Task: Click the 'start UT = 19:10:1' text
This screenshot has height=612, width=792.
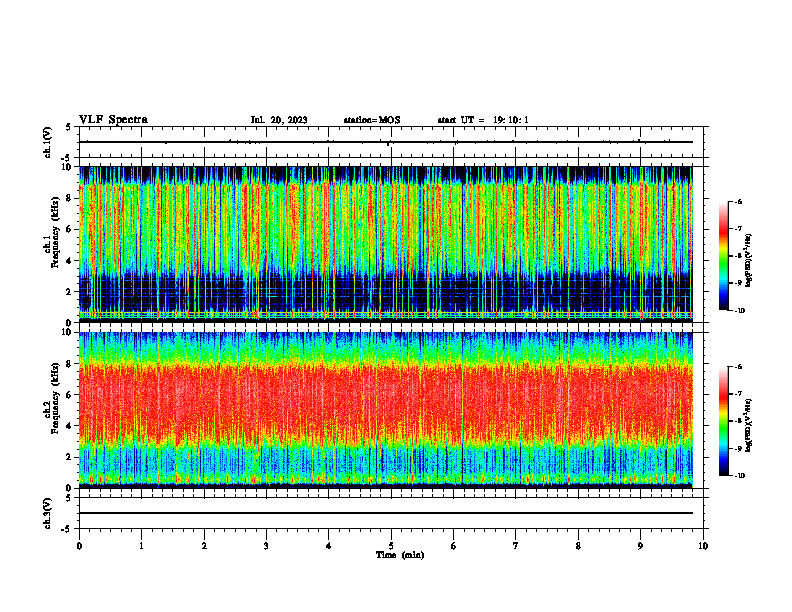Action: [483, 120]
